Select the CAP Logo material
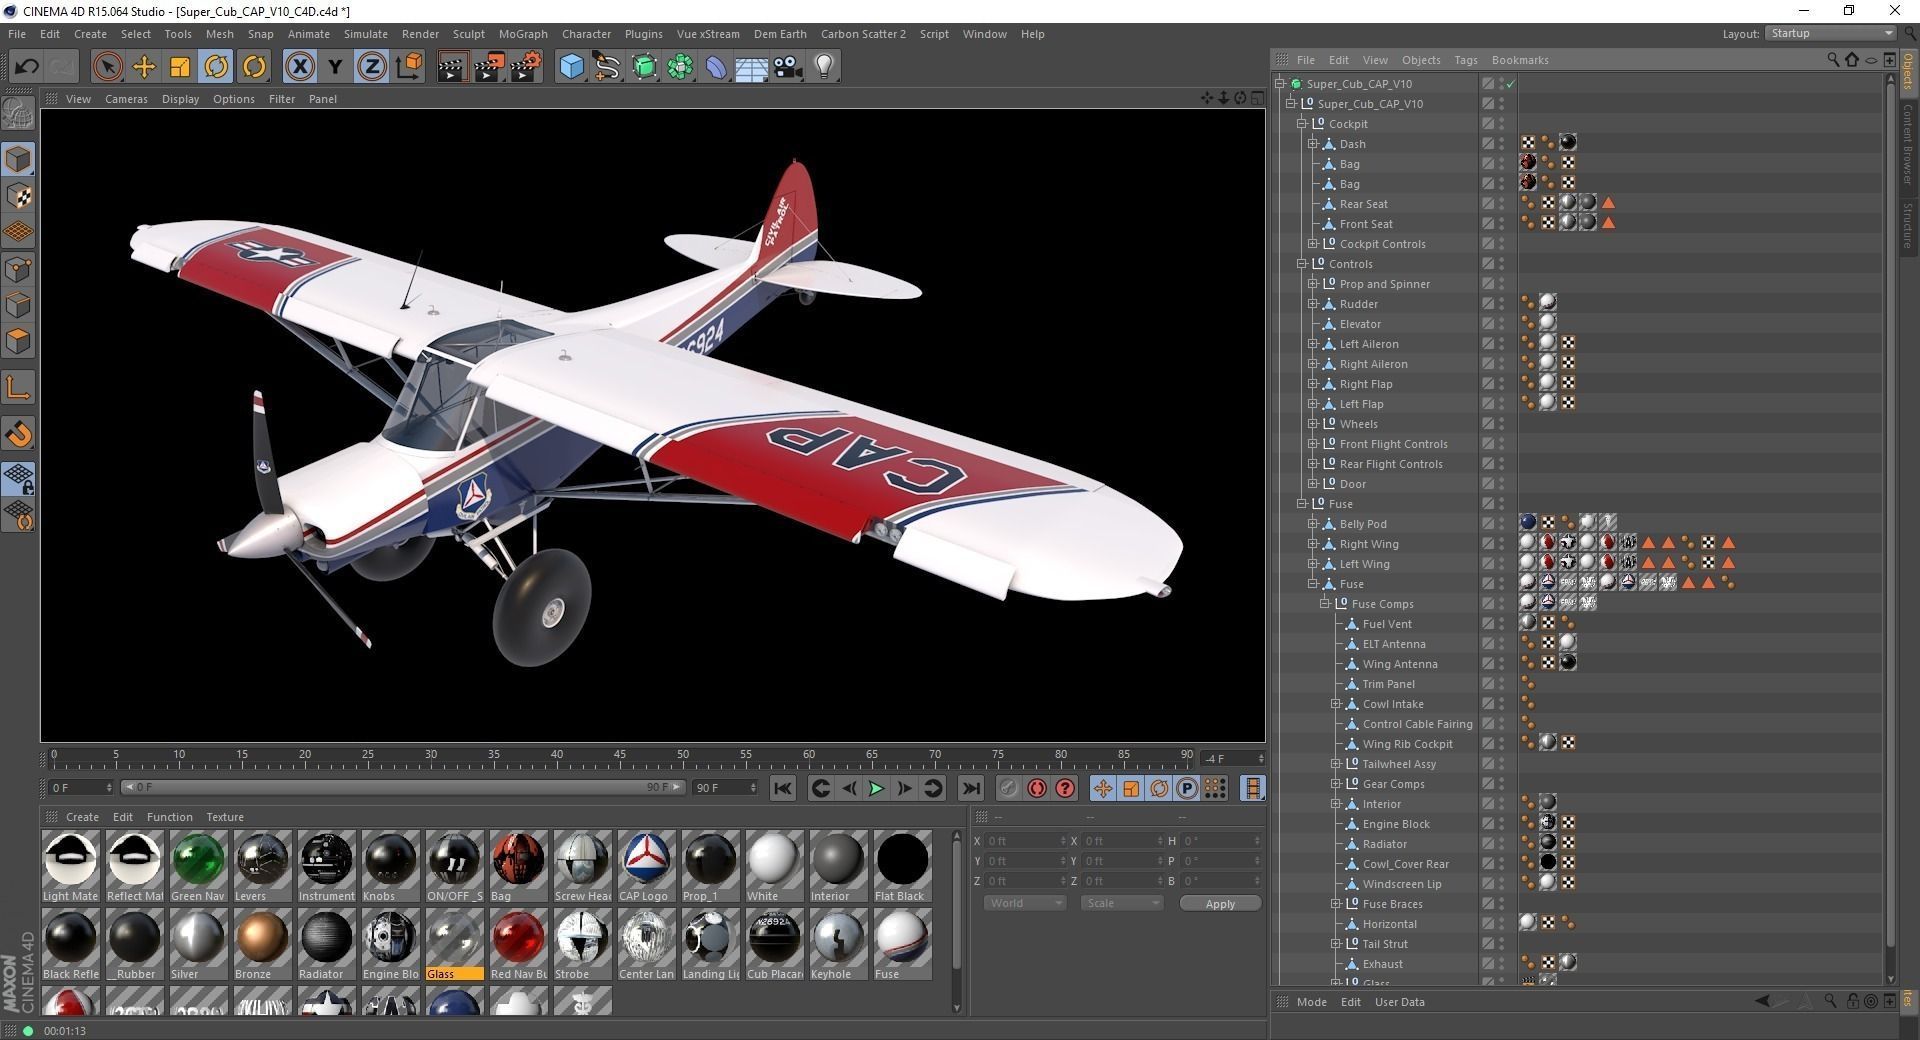 coord(646,867)
